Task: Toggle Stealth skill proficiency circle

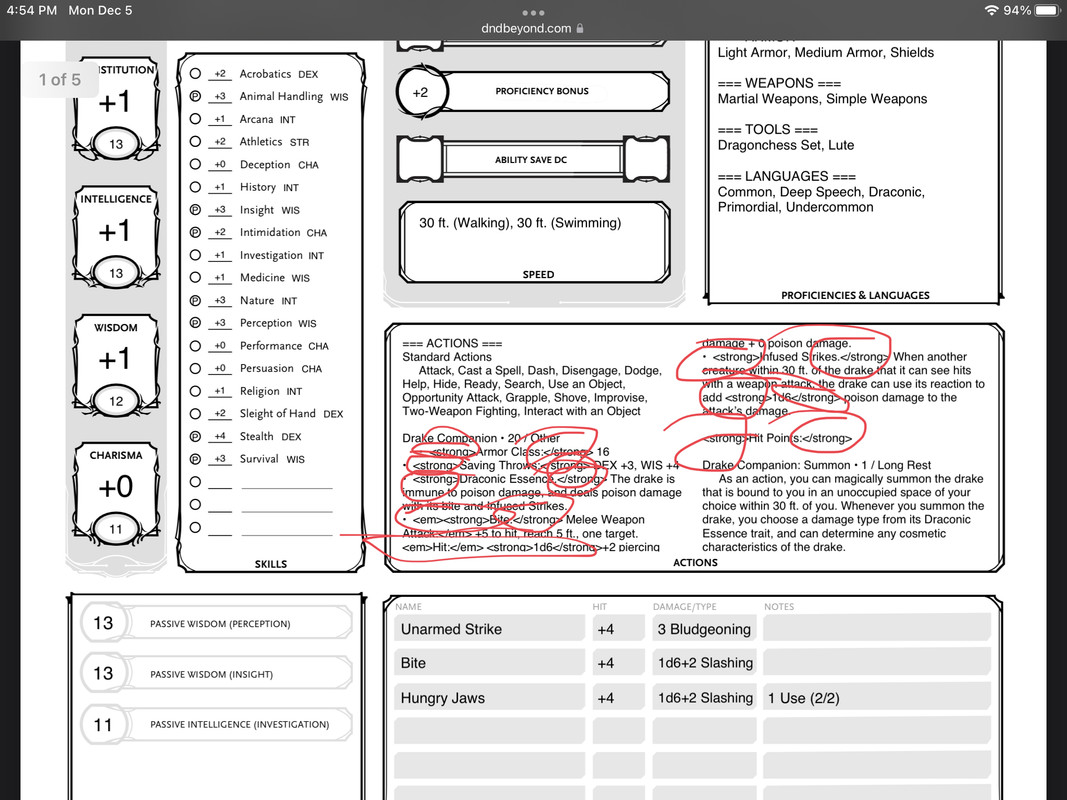Action: [x=195, y=436]
